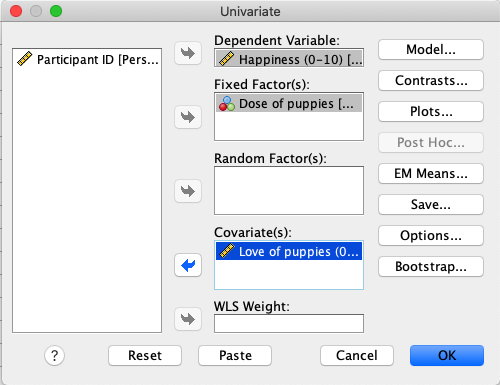The height and width of the screenshot is (385, 500).
Task: Open the Options... dialog
Action: (431, 236)
